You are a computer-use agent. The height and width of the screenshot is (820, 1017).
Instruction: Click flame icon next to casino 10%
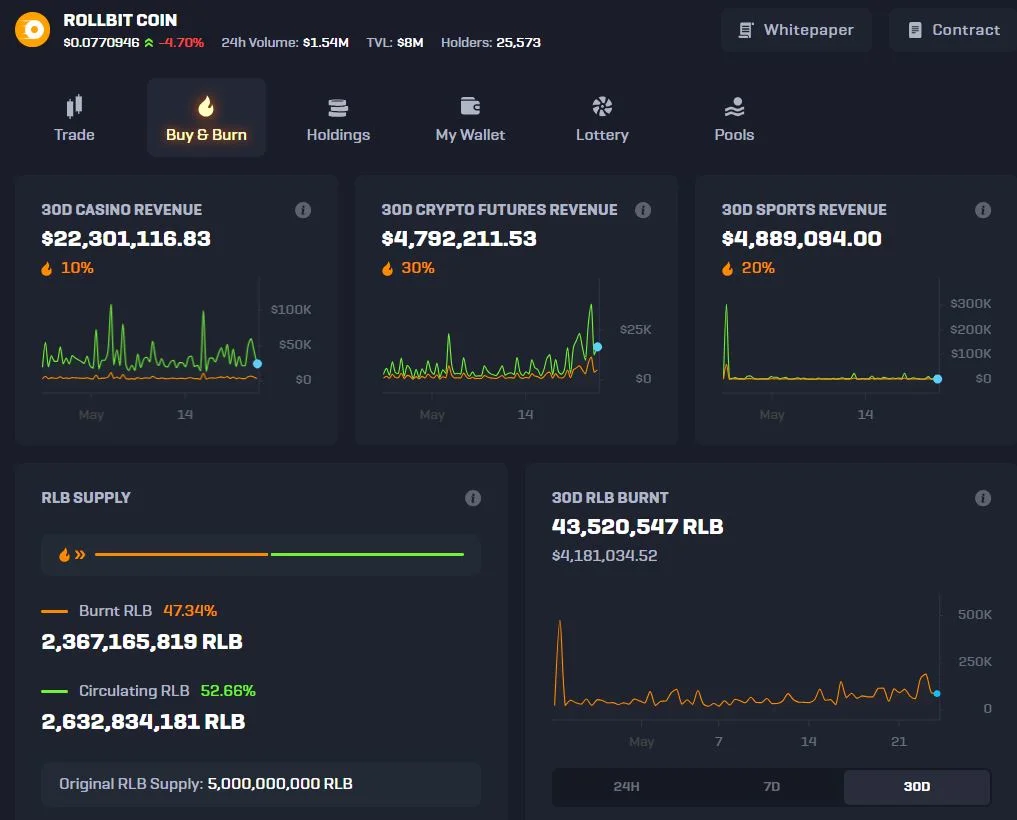pyautogui.click(x=47, y=269)
